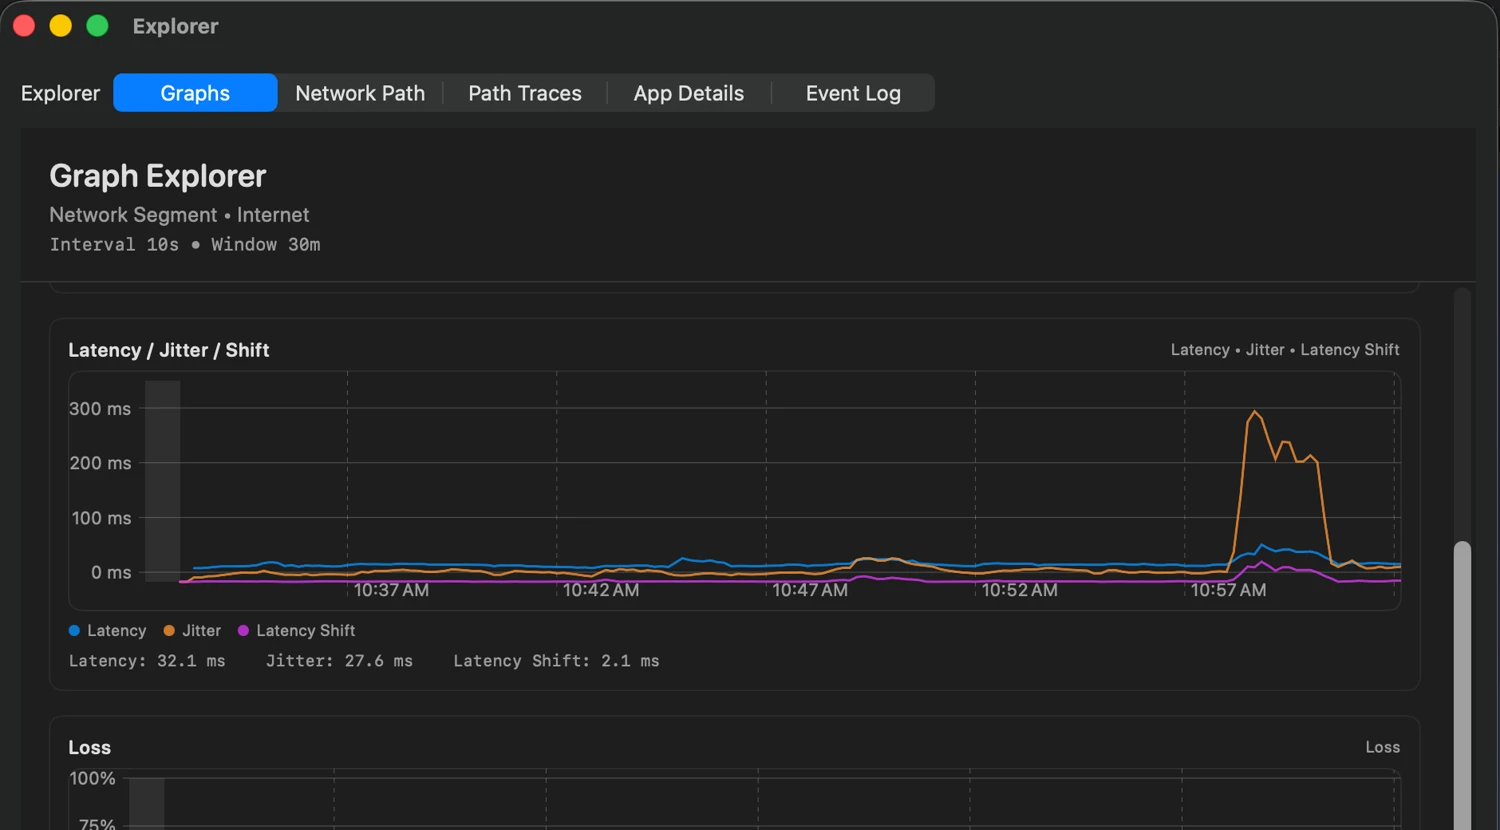Click the Loss chart title
1500x830 pixels.
point(89,748)
